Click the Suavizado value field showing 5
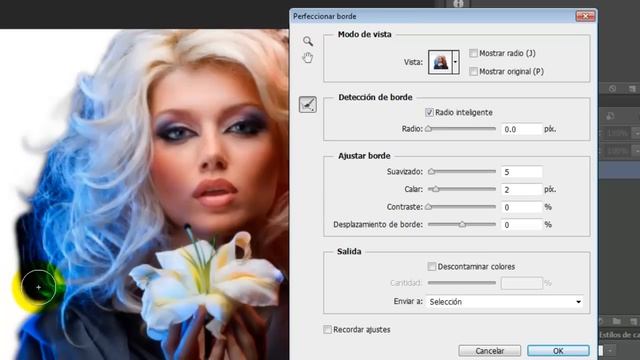This screenshot has width=640, height=360. [522, 172]
